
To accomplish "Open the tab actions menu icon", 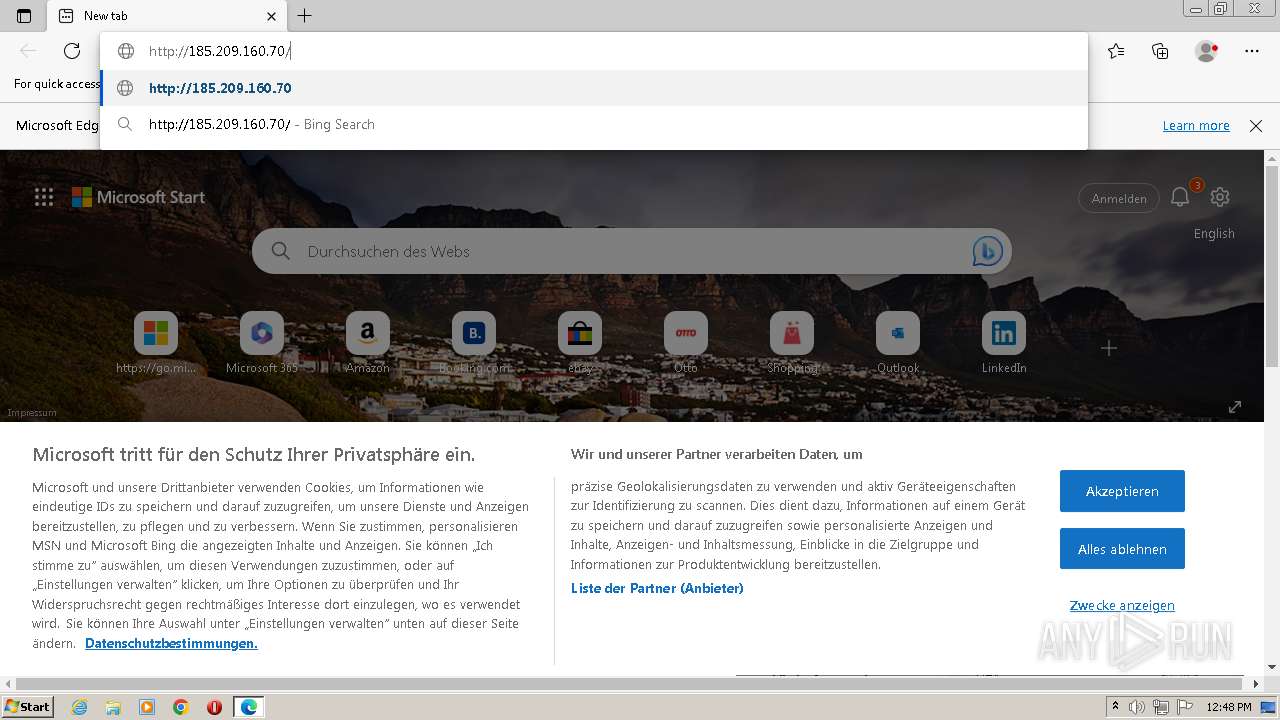I will pos(24,16).
